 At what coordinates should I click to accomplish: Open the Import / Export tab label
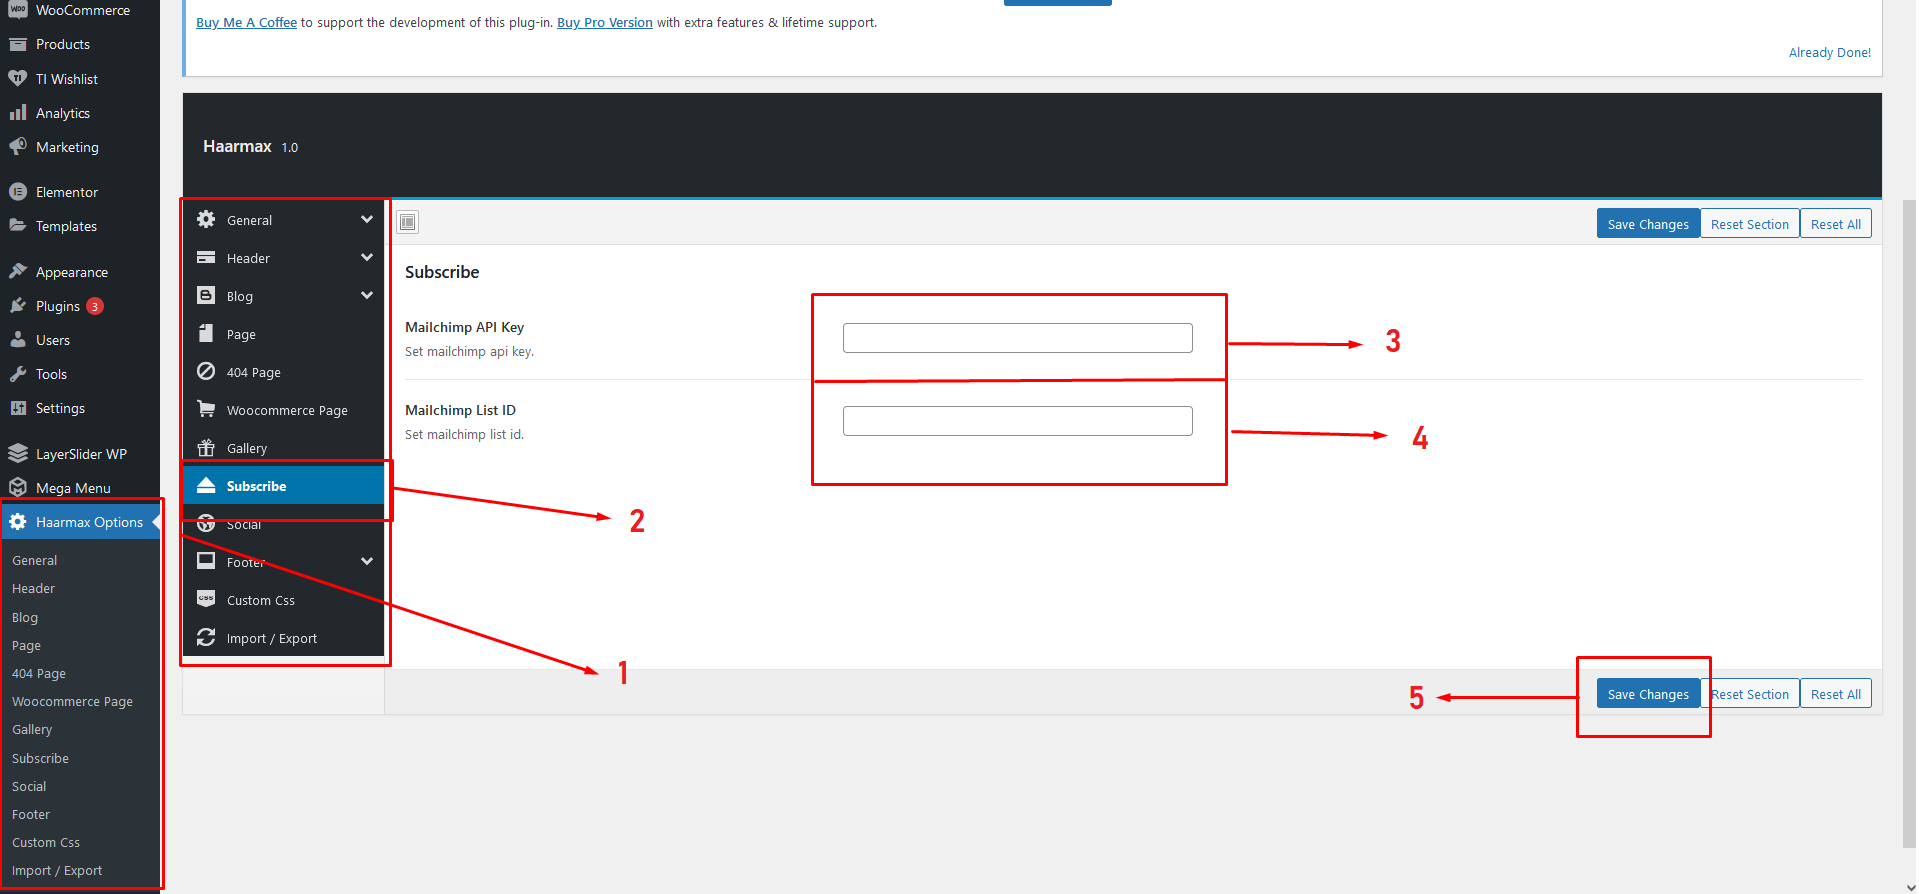click(x=272, y=638)
